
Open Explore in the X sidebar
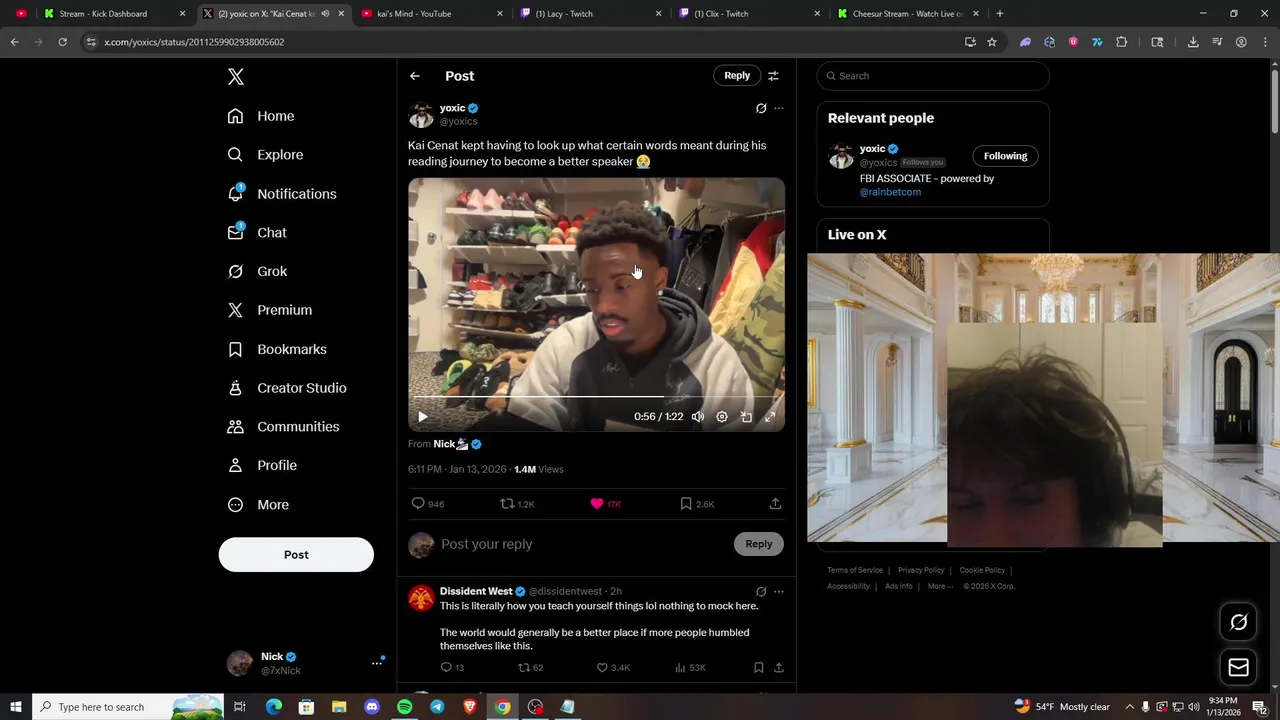[x=265, y=155]
